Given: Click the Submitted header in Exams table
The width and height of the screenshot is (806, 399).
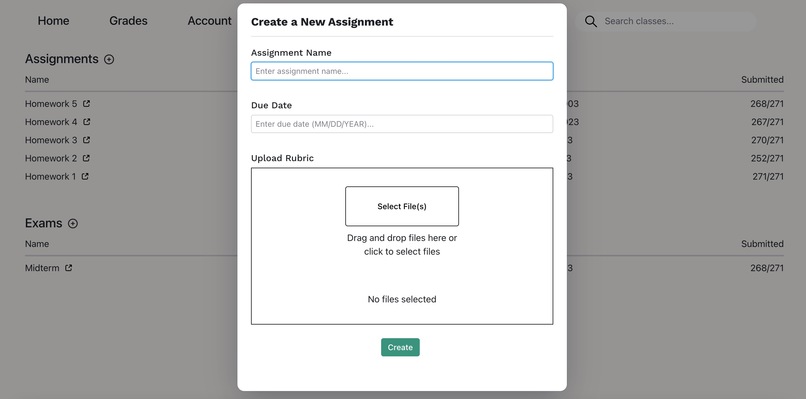Looking at the screenshot, I should coord(762,244).
